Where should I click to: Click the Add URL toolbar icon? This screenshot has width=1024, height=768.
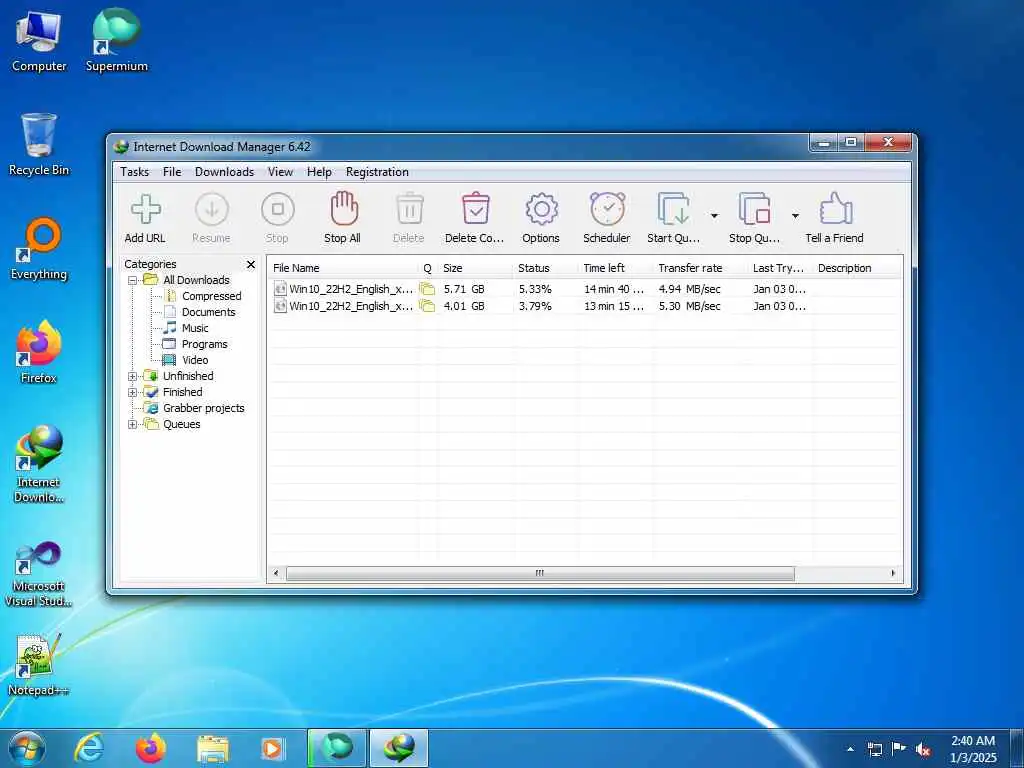145,210
